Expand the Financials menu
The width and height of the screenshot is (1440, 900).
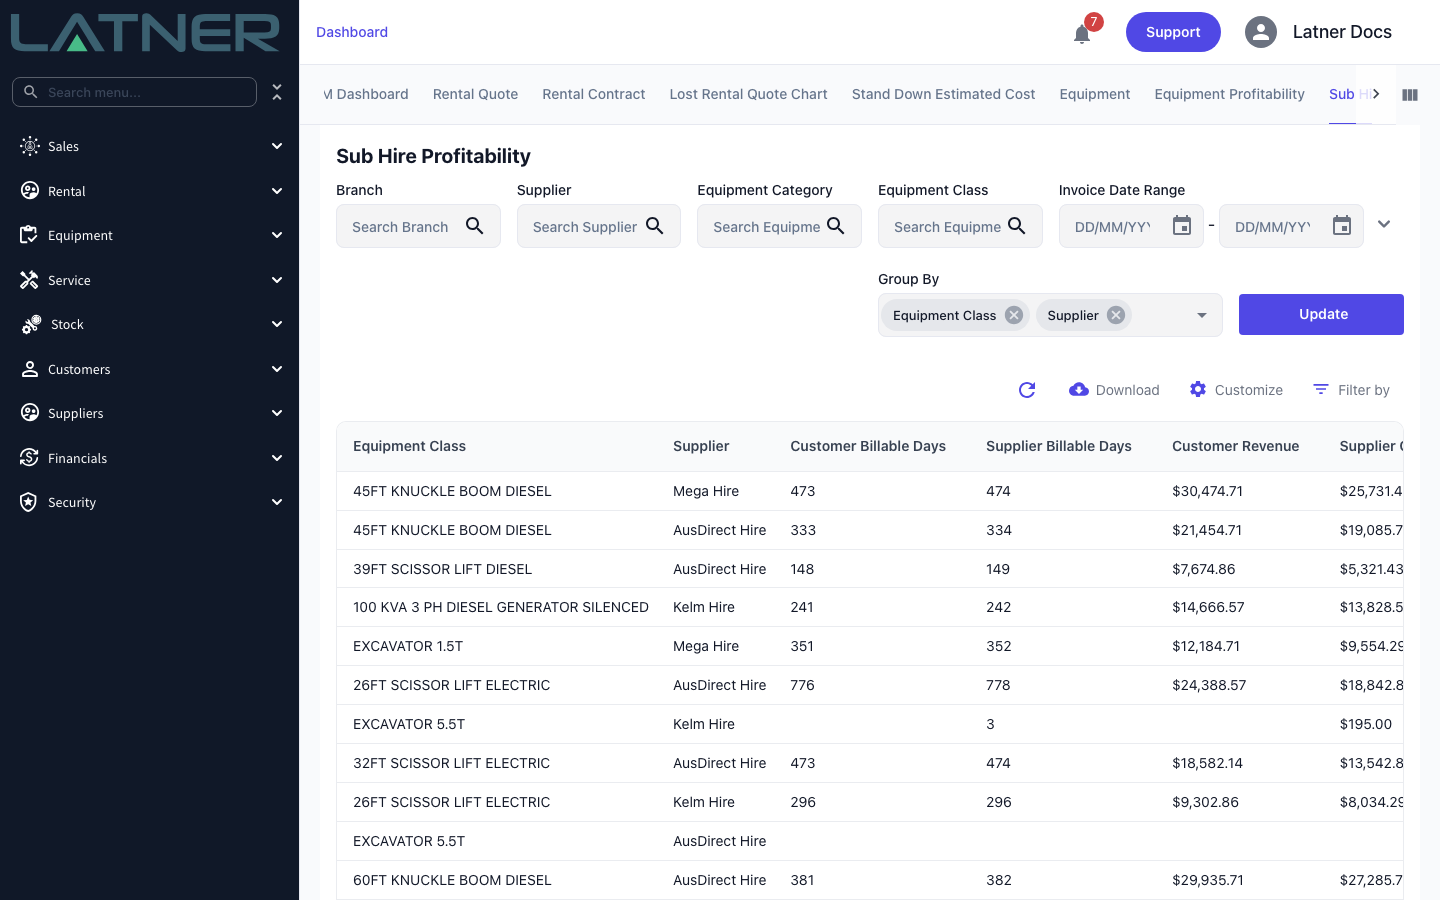coord(150,458)
